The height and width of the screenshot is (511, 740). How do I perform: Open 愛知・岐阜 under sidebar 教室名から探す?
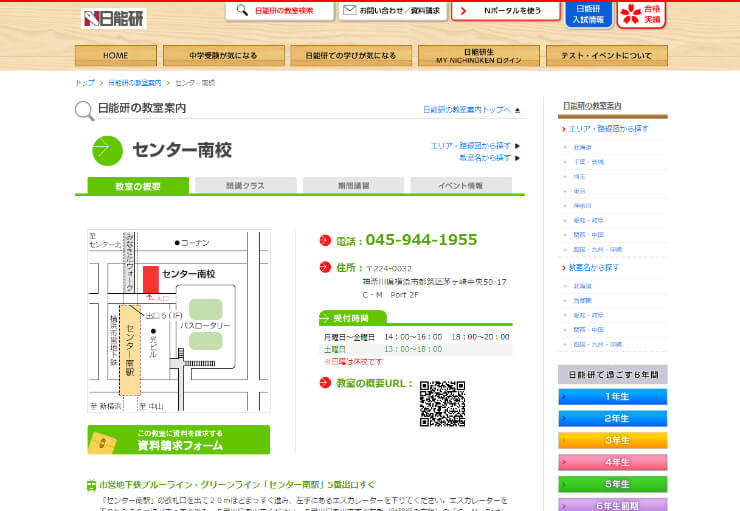pyautogui.click(x=589, y=315)
